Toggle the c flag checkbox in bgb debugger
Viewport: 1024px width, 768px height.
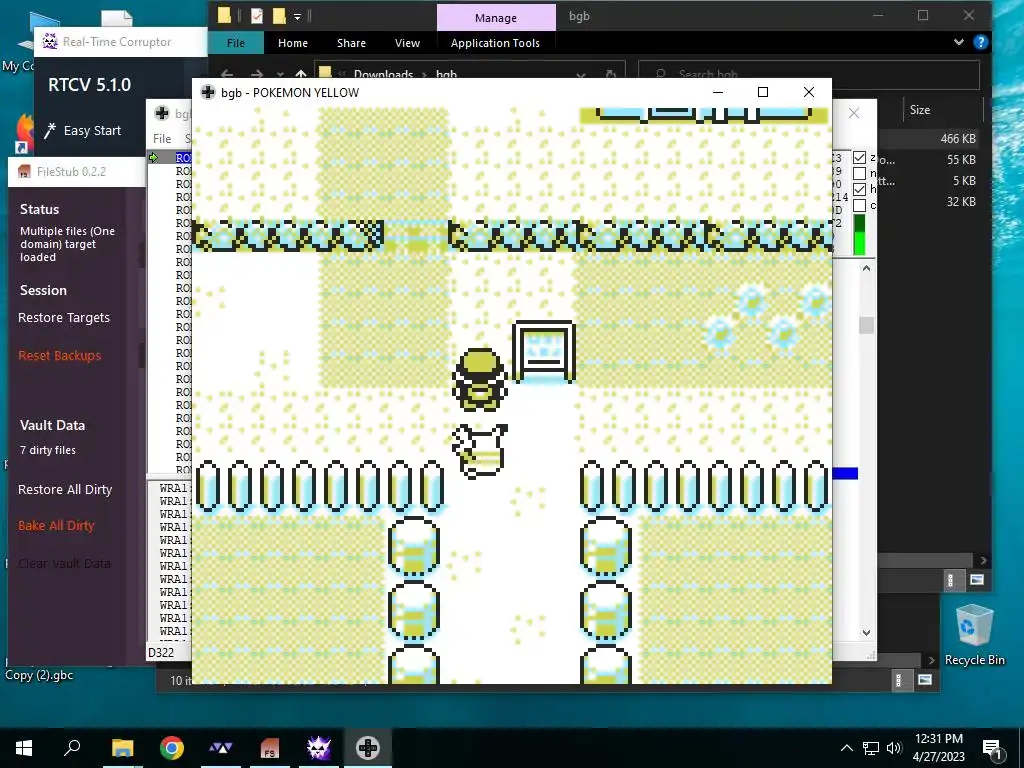[x=859, y=206]
